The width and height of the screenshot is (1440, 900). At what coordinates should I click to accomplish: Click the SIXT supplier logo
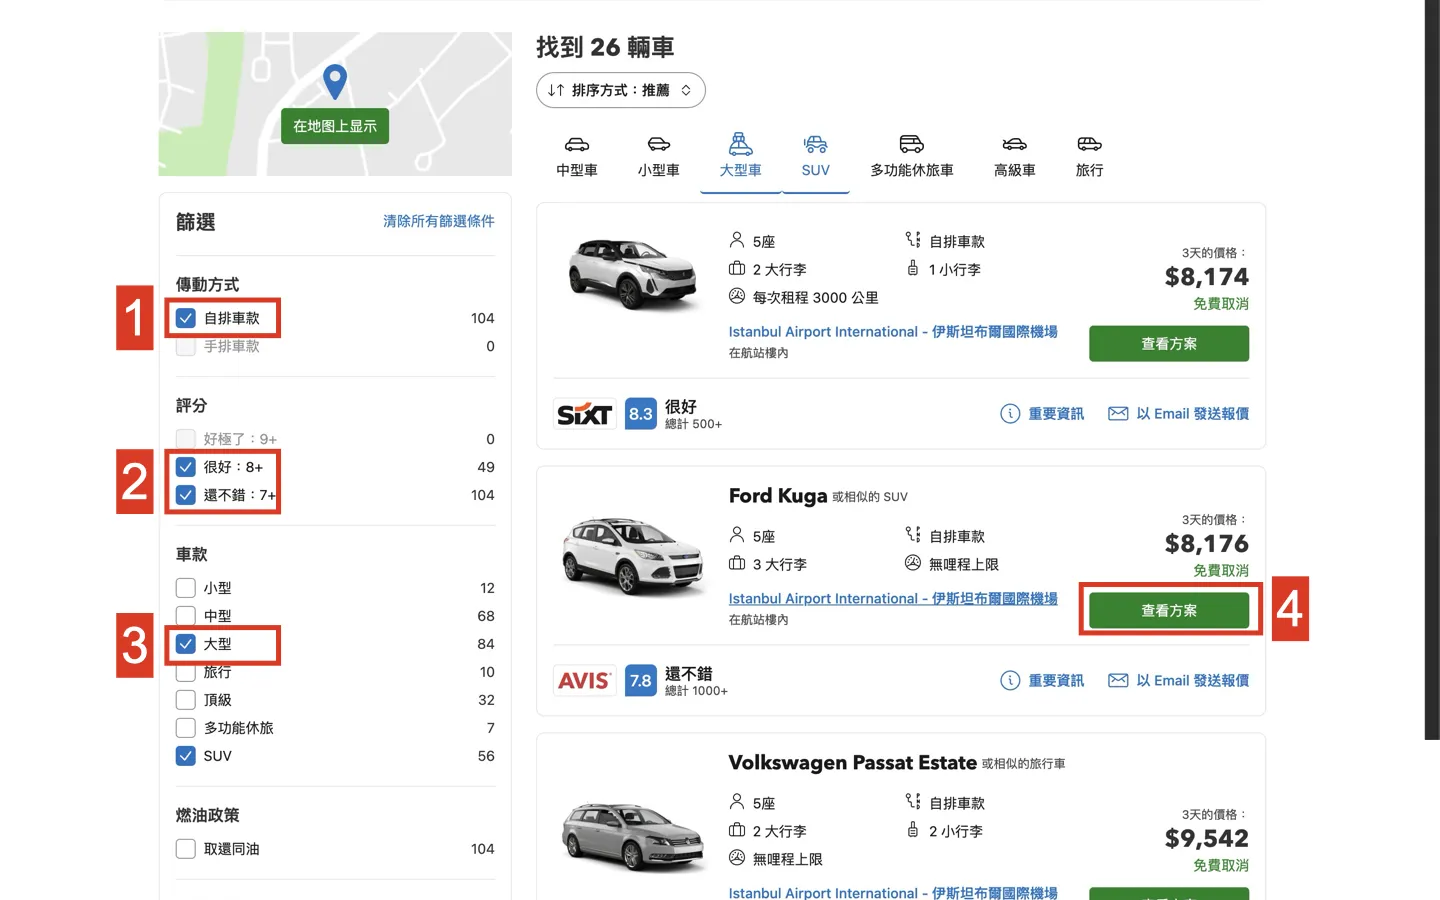coord(585,414)
